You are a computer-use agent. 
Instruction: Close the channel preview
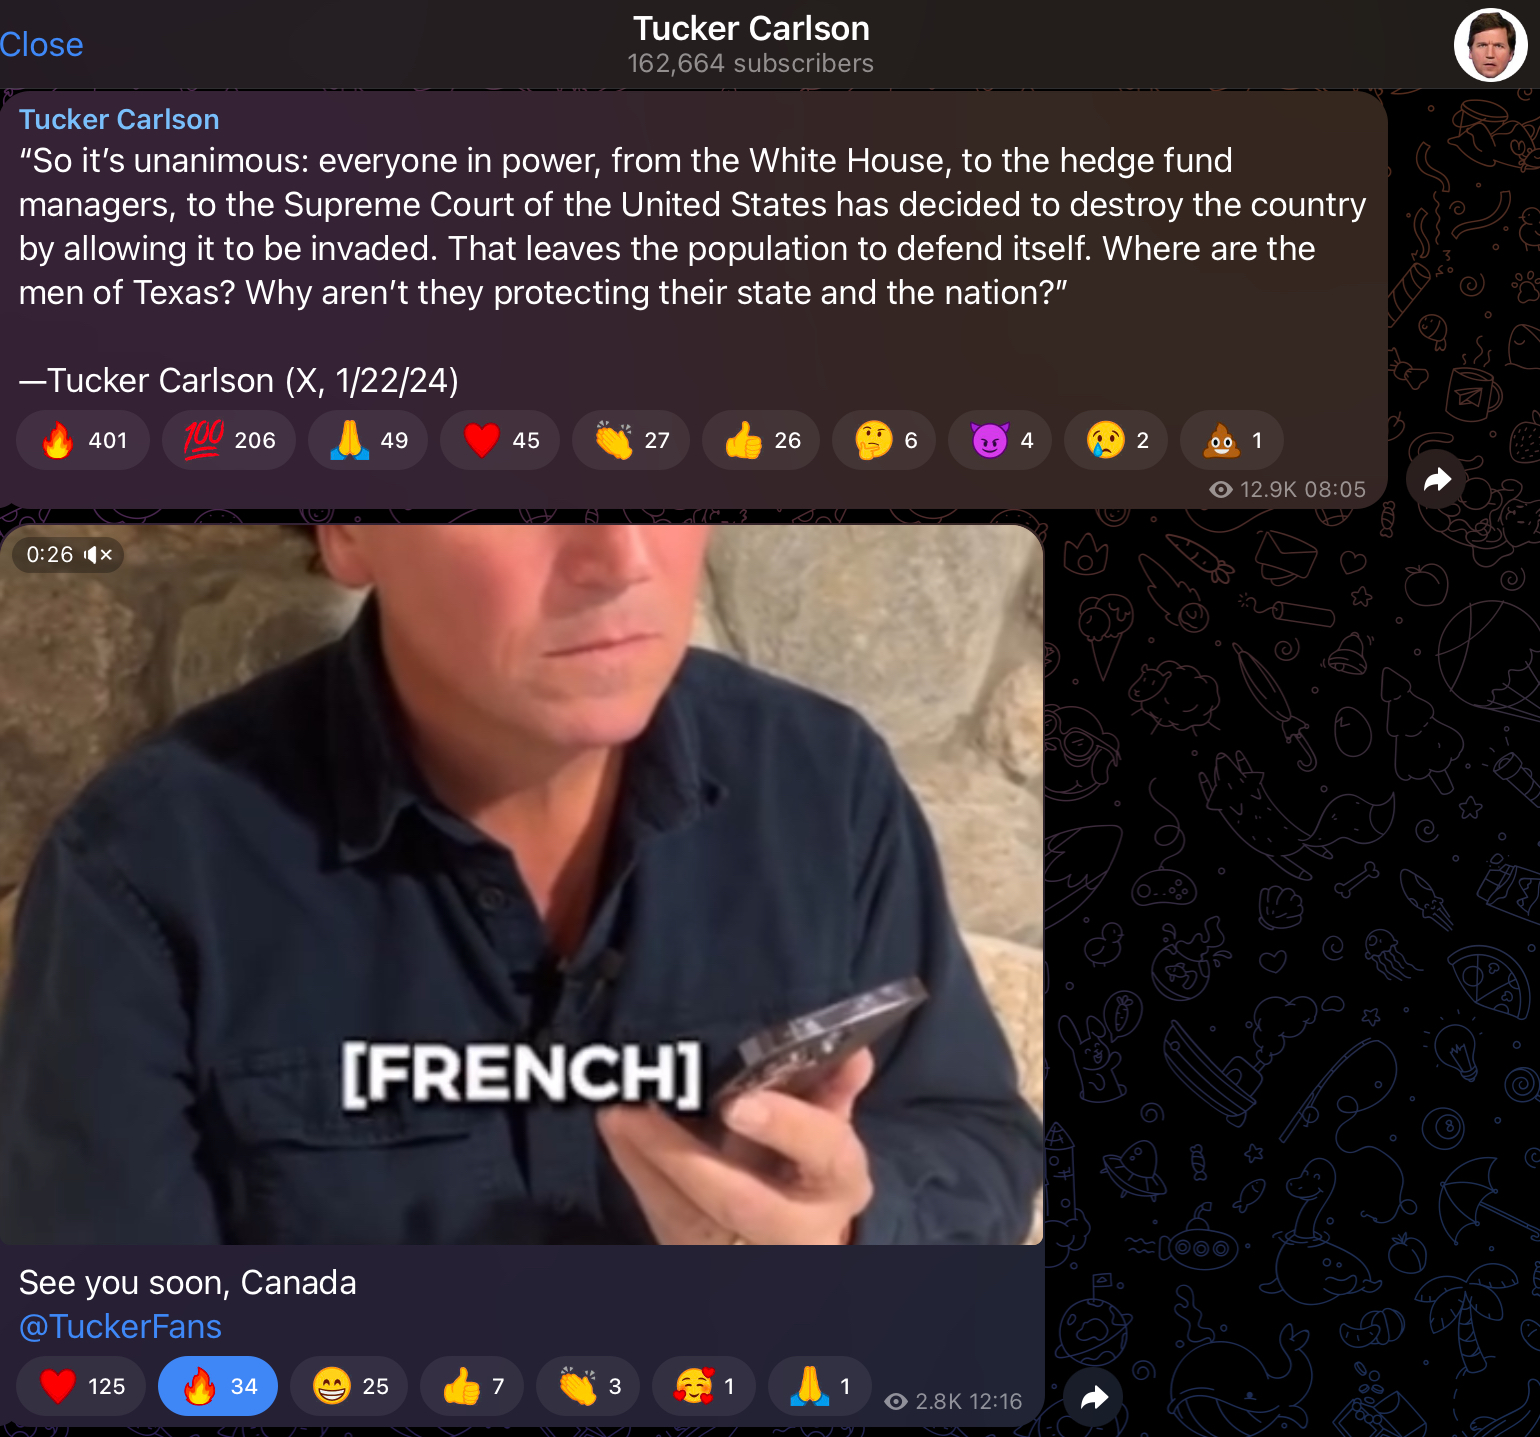coord(41,44)
